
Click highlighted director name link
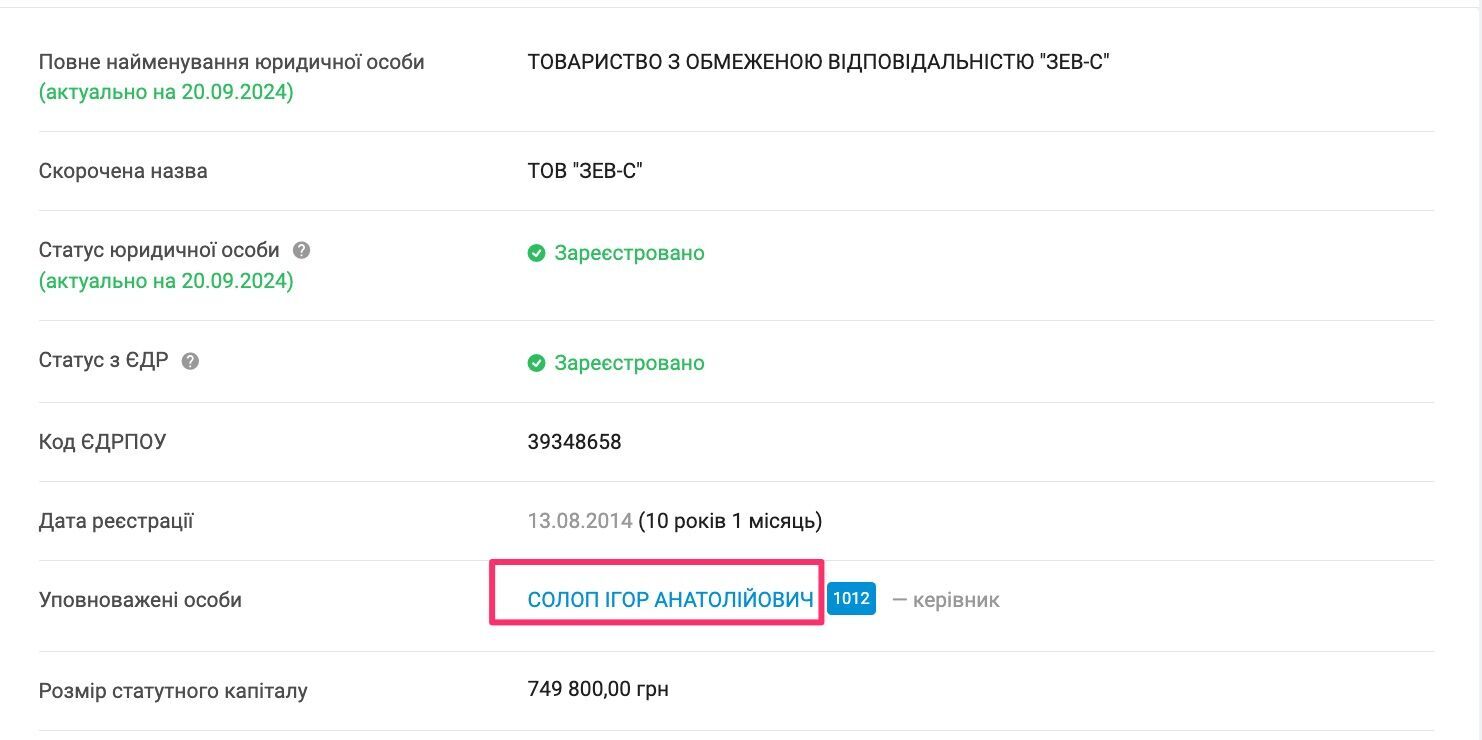(671, 598)
